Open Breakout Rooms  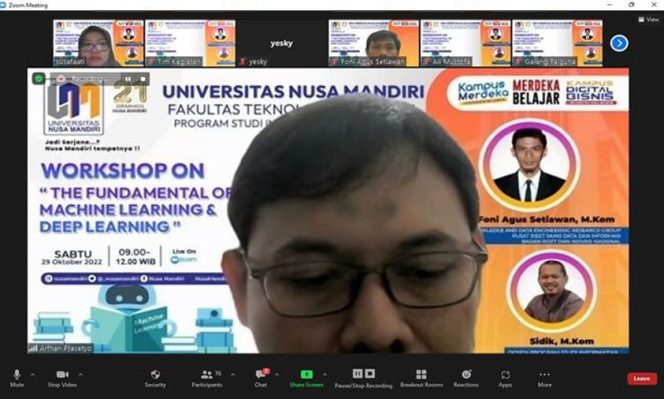[421, 378]
